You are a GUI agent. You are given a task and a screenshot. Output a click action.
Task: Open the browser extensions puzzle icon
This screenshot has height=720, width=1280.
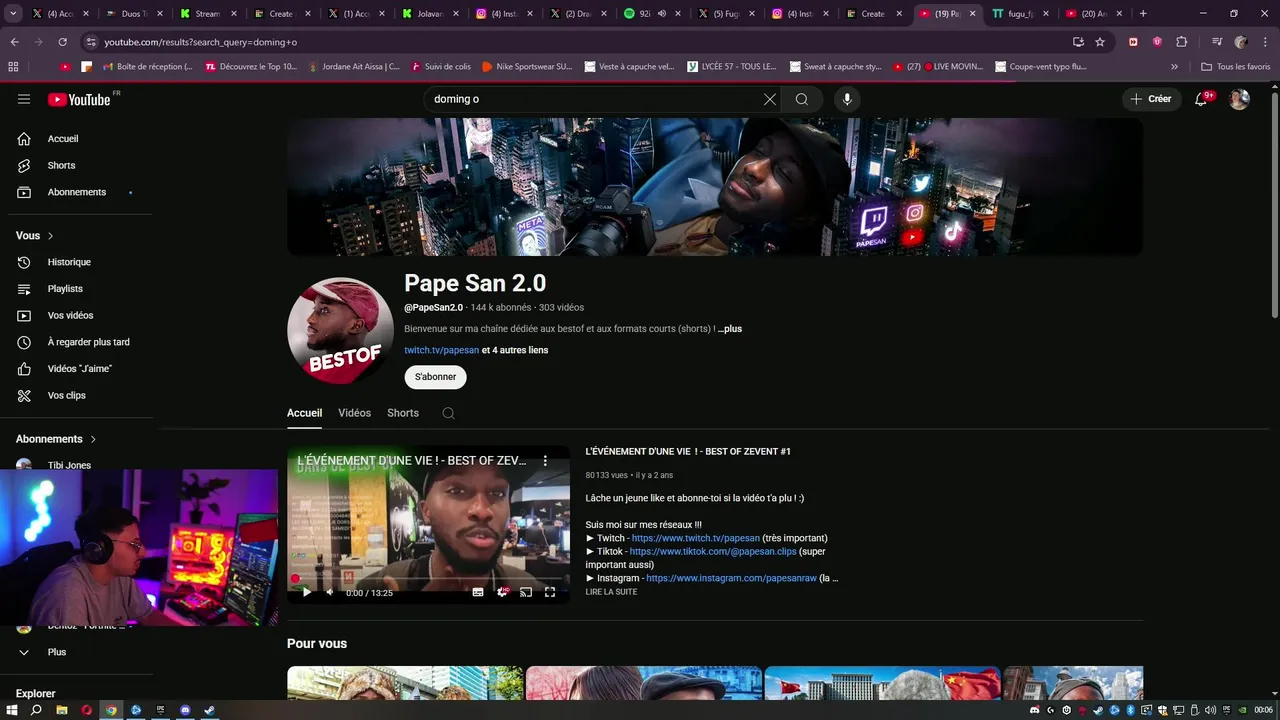click(x=1181, y=42)
